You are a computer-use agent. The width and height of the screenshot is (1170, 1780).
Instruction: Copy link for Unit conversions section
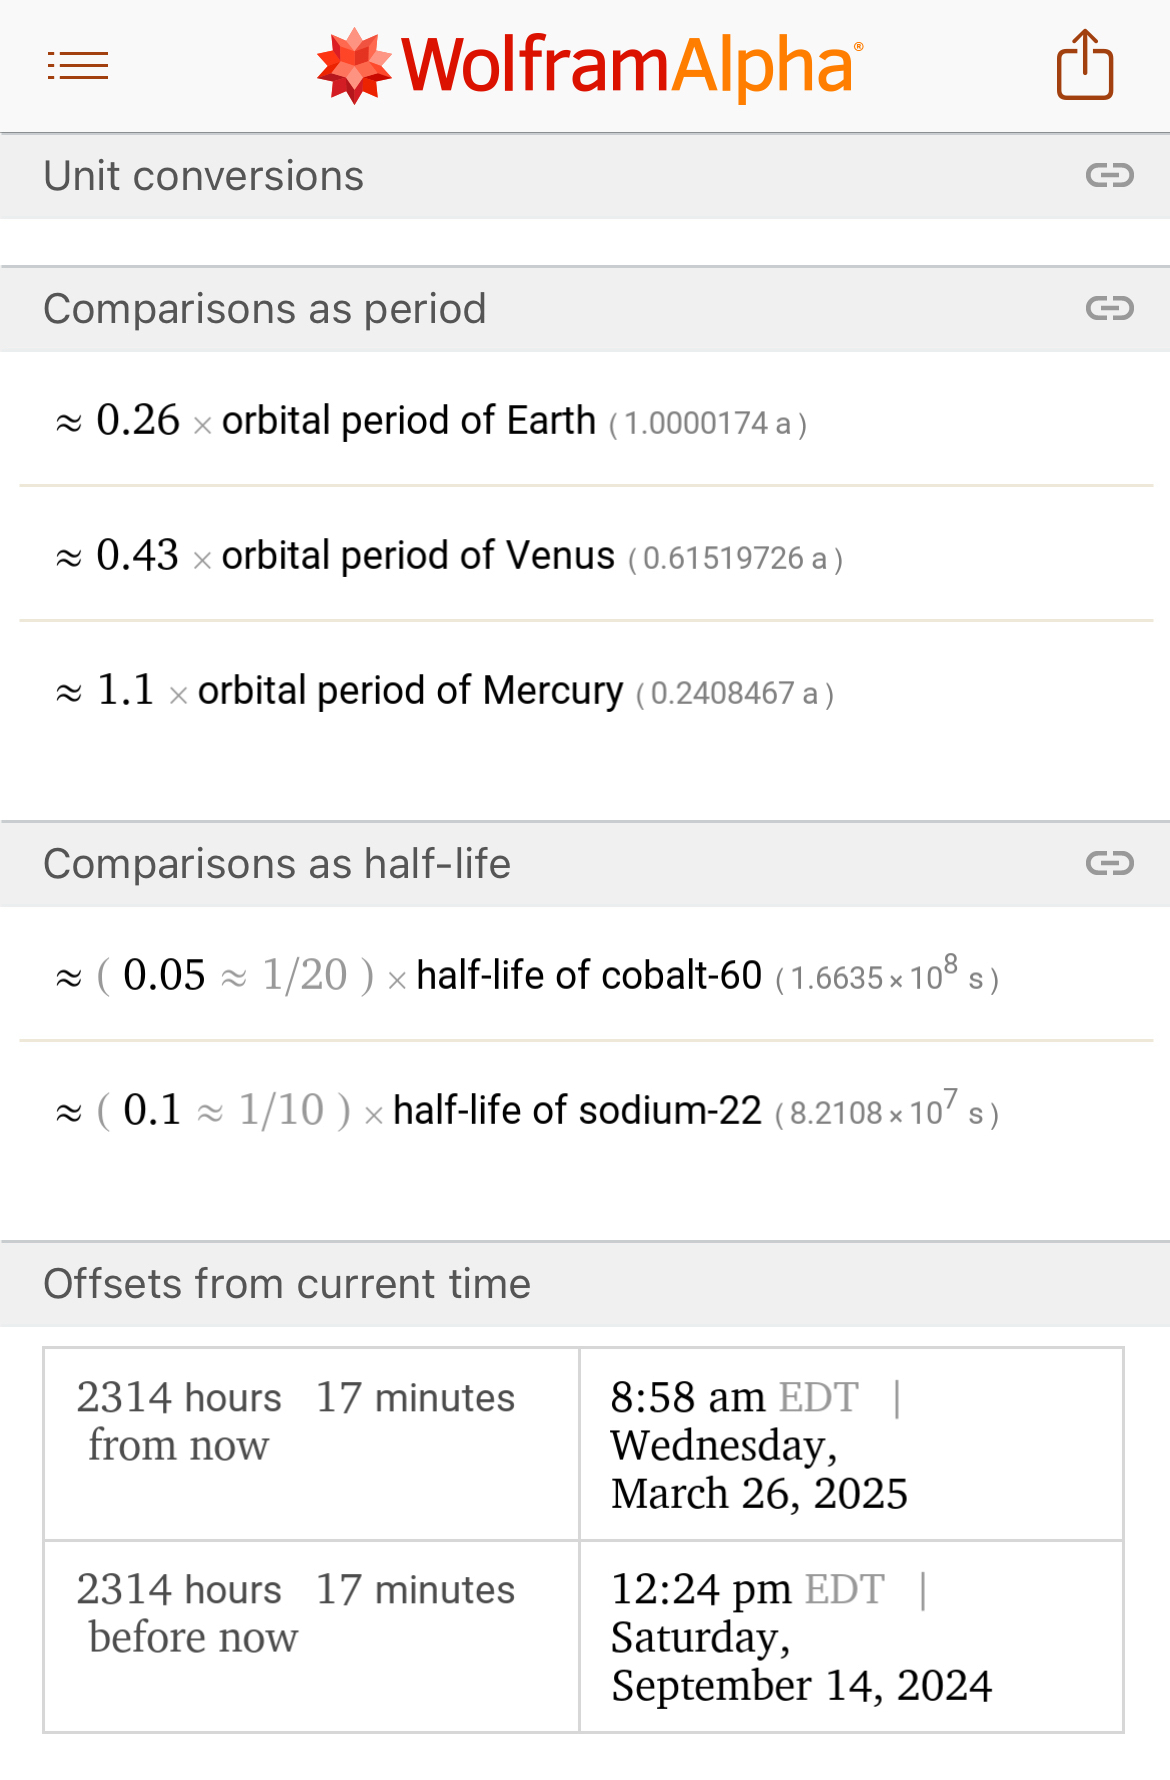click(1109, 176)
